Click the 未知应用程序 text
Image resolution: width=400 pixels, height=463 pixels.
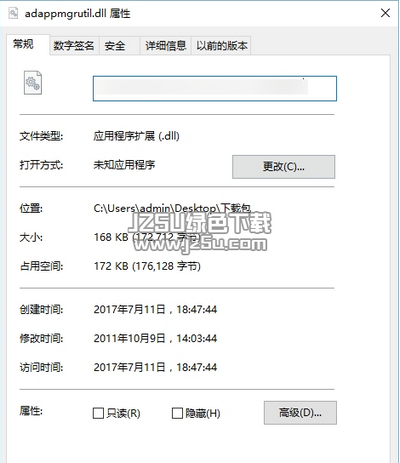[x=124, y=165]
